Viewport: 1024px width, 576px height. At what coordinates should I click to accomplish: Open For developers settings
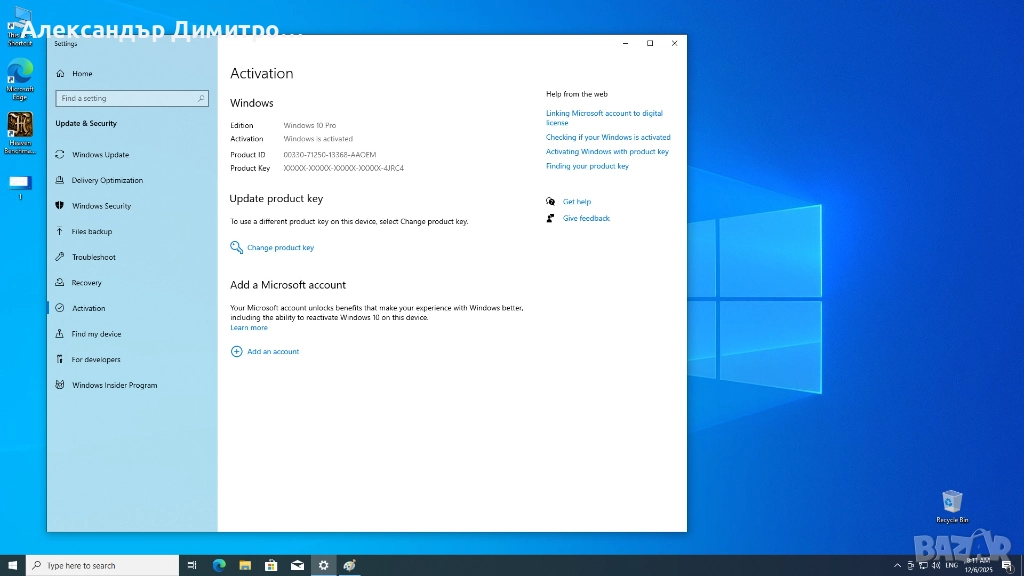(x=96, y=360)
